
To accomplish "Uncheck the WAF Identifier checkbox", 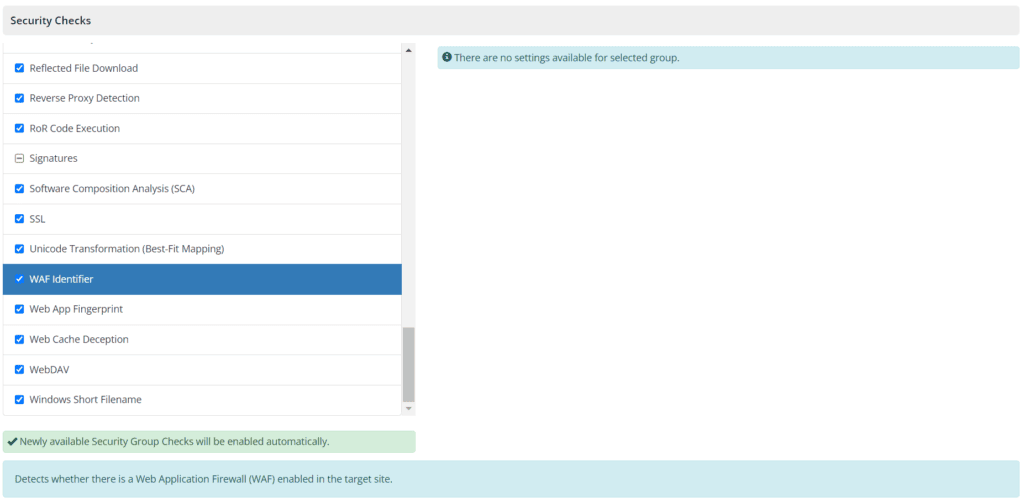I will tap(19, 279).
